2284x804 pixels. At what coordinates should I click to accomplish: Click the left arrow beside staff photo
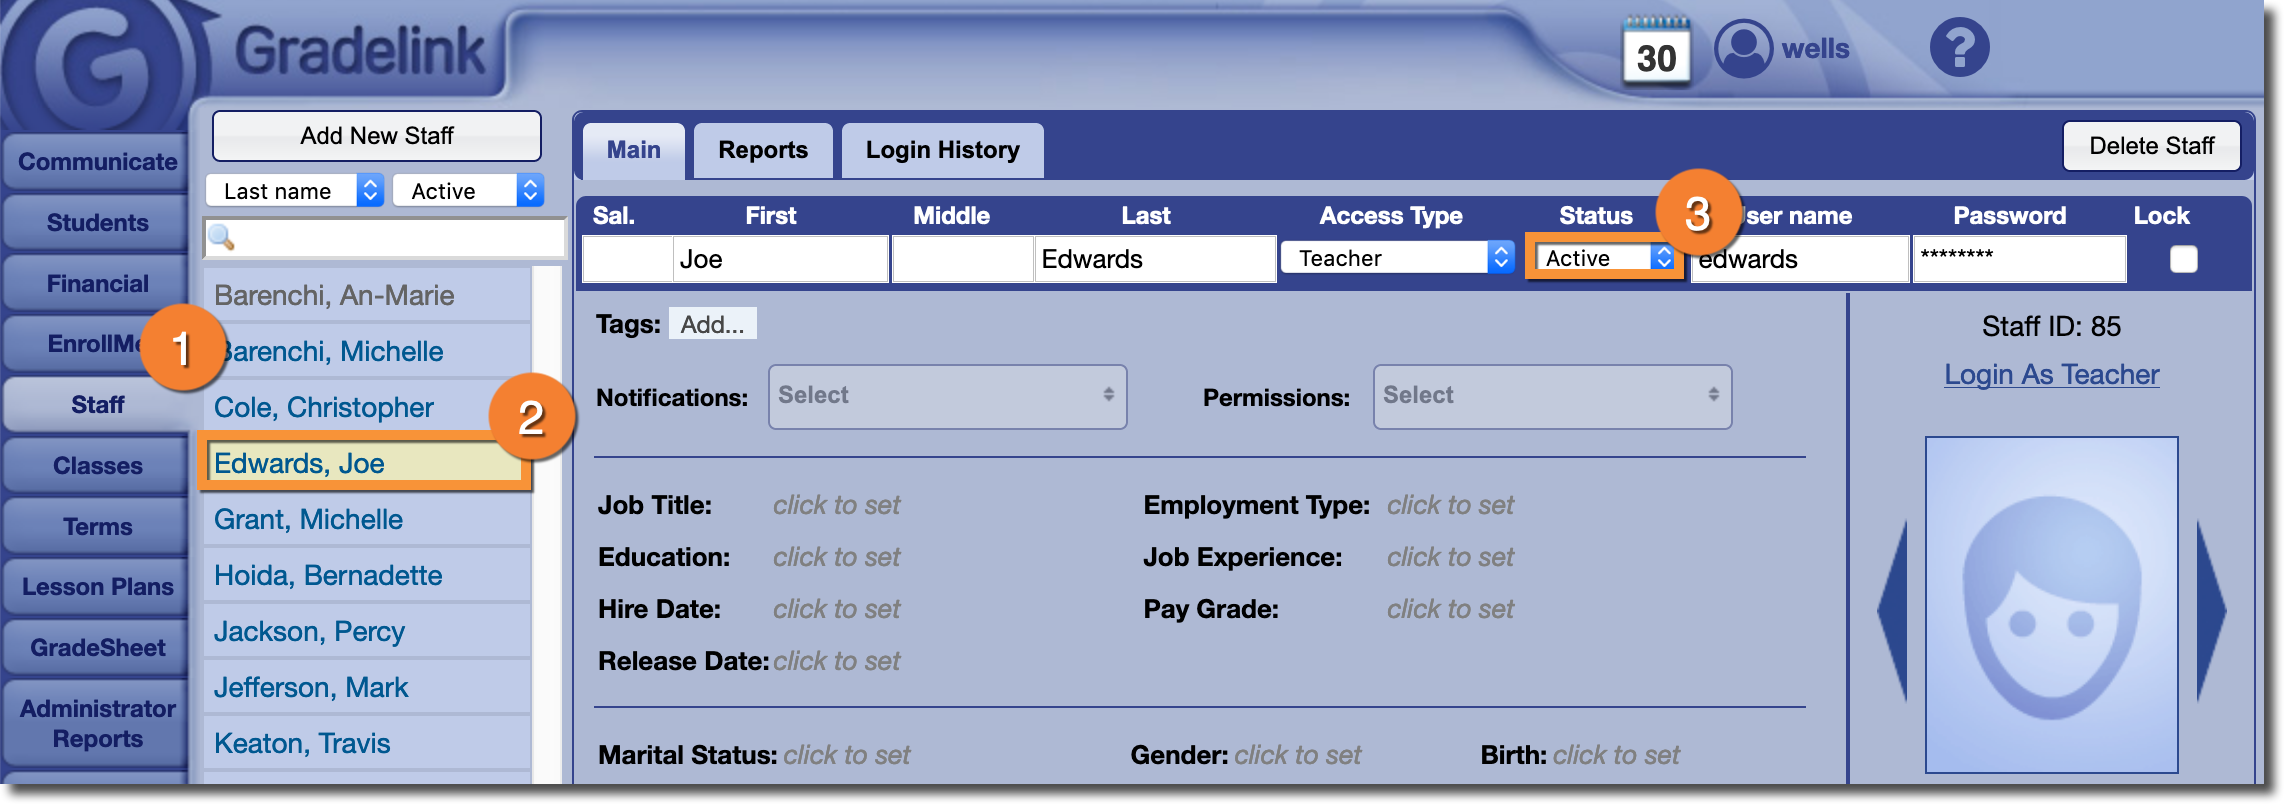1893,610
